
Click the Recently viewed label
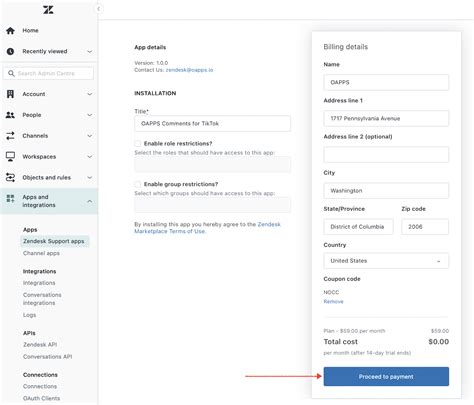point(45,51)
